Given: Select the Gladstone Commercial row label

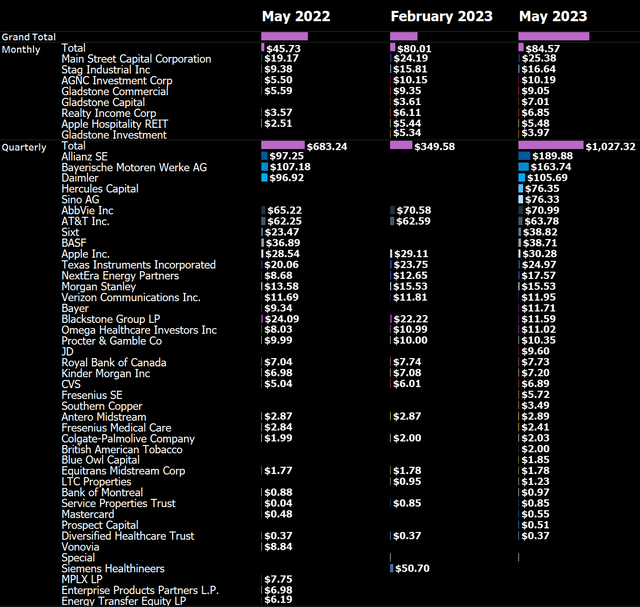Looking at the screenshot, I should pyautogui.click(x=115, y=91).
